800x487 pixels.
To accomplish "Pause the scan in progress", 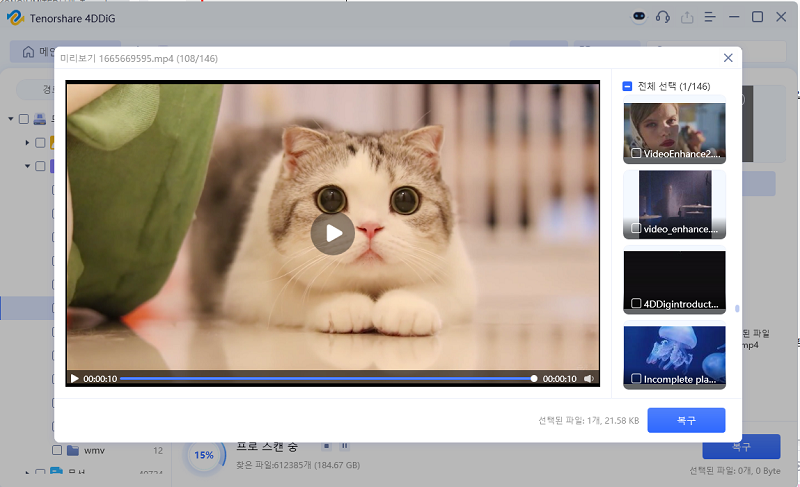I will tap(342, 446).
